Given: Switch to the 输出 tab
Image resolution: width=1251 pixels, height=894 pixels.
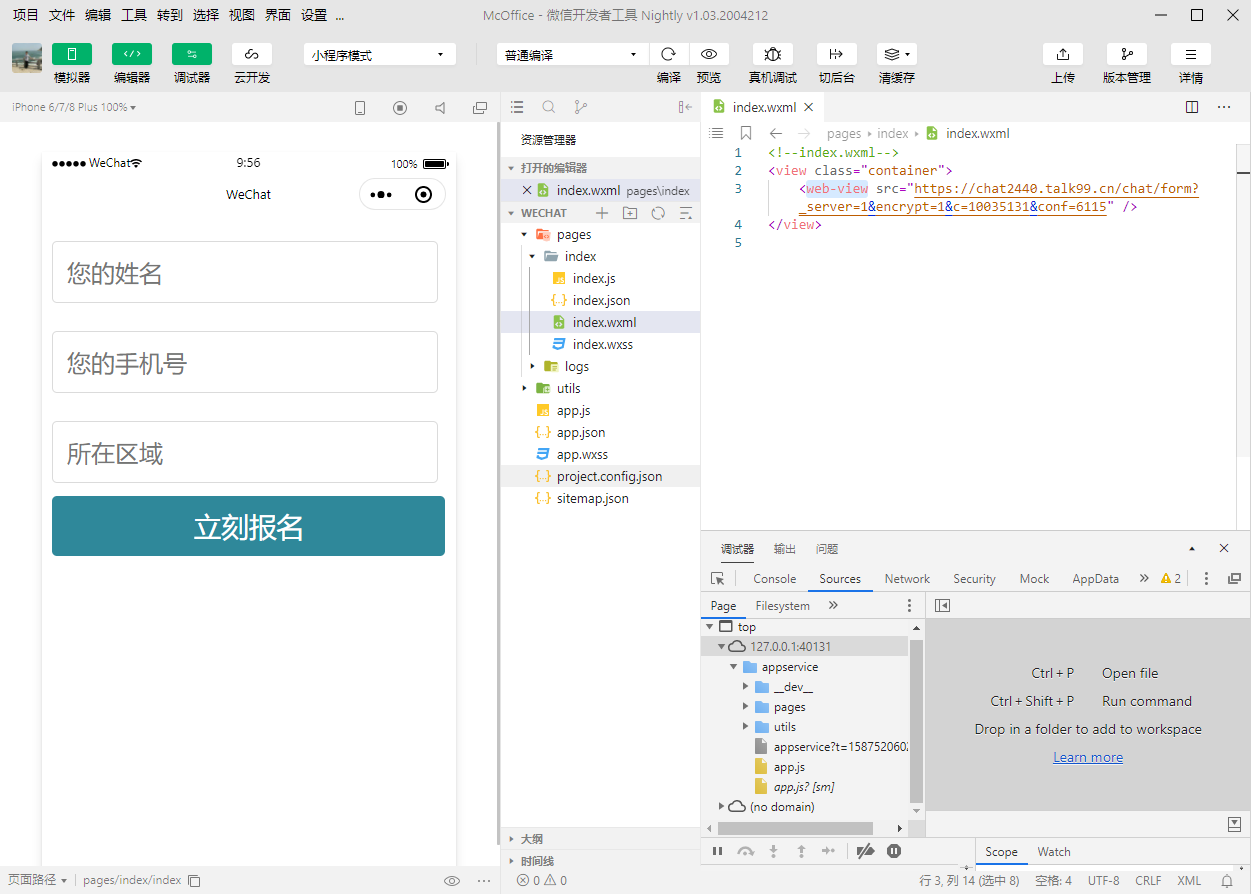Looking at the screenshot, I should (x=785, y=549).
